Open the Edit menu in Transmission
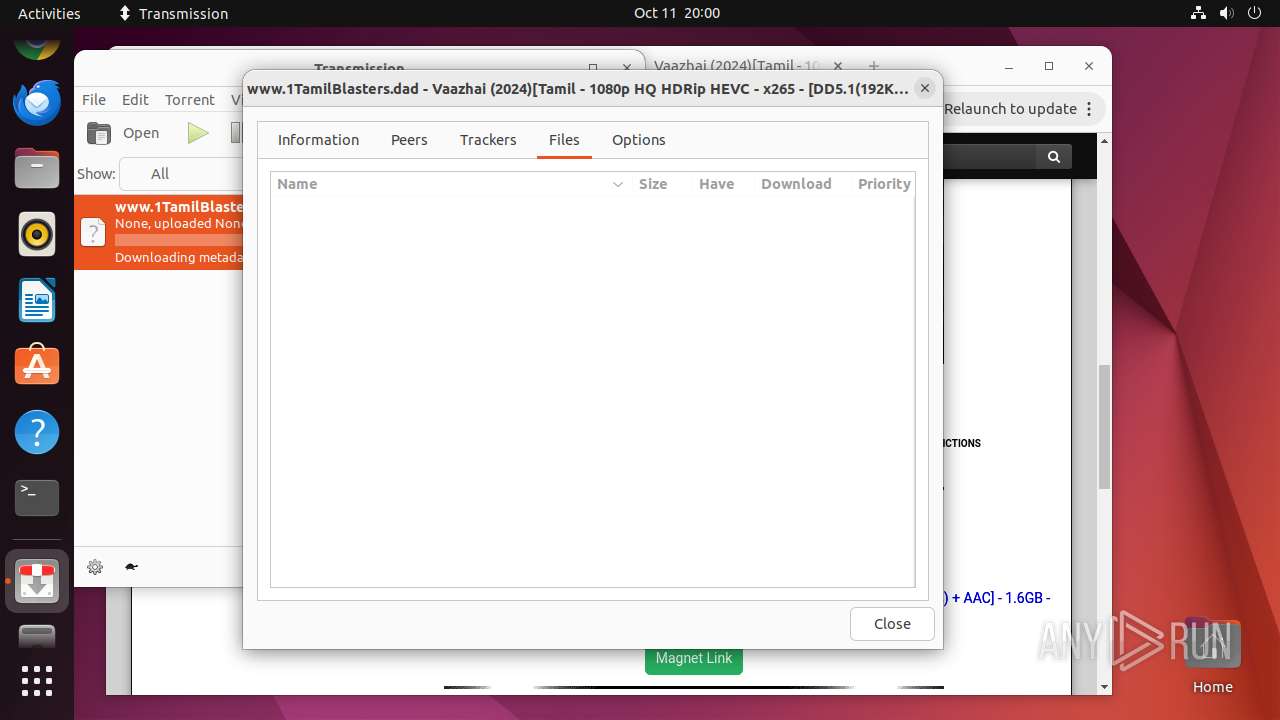Screen dimensions: 1280x720 tap(135, 100)
